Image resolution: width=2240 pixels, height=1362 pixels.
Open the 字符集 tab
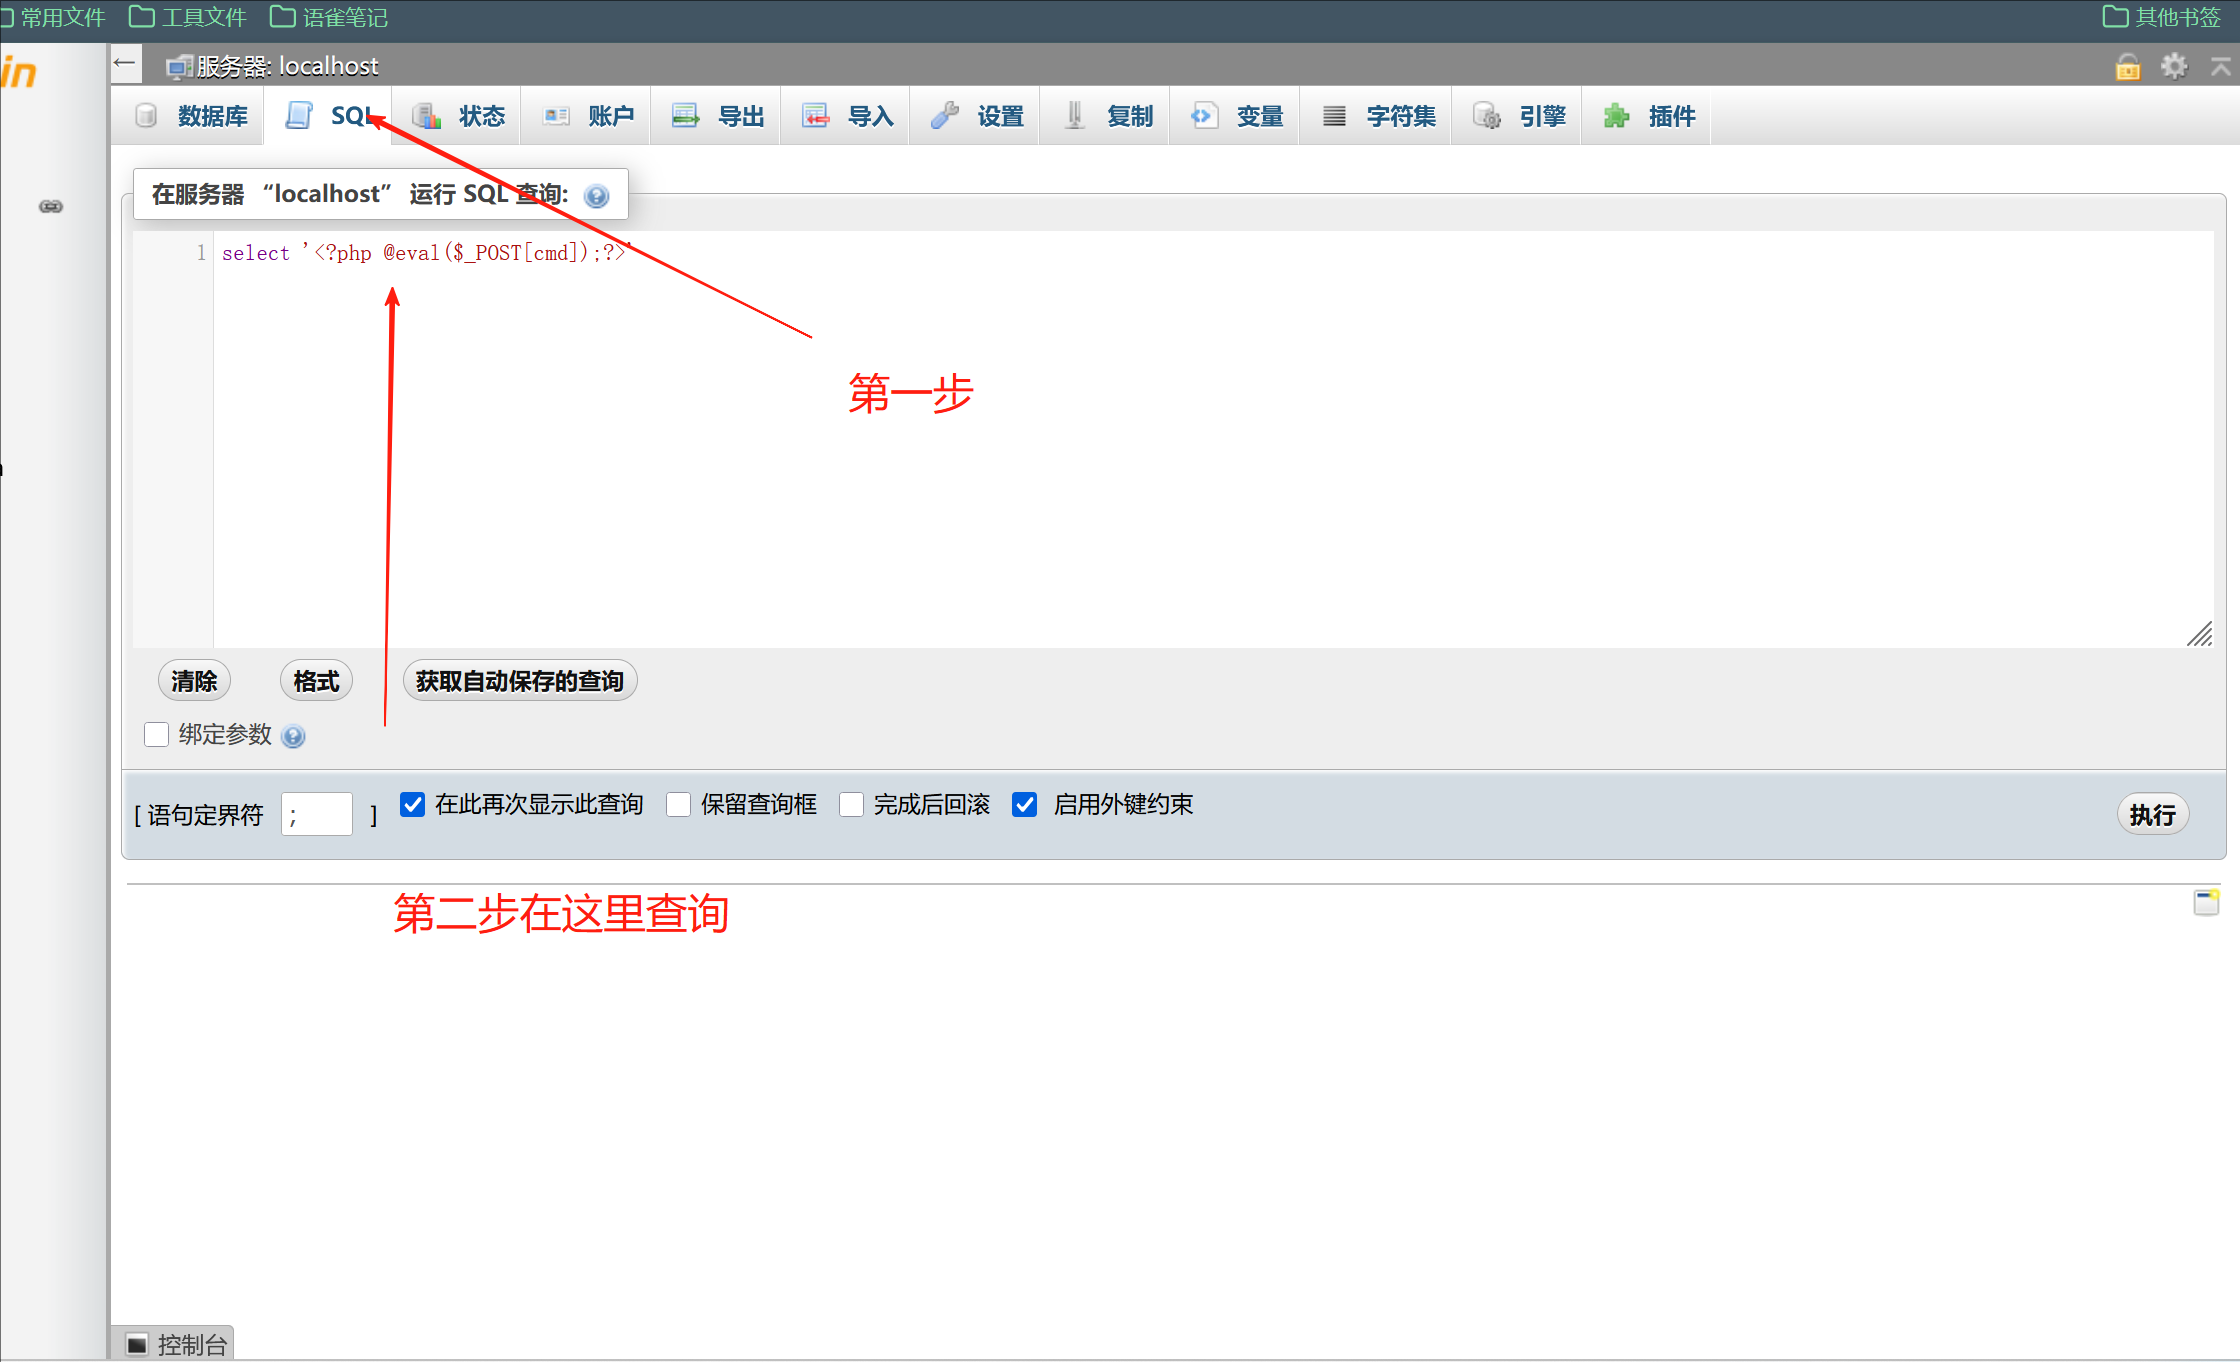(1377, 116)
